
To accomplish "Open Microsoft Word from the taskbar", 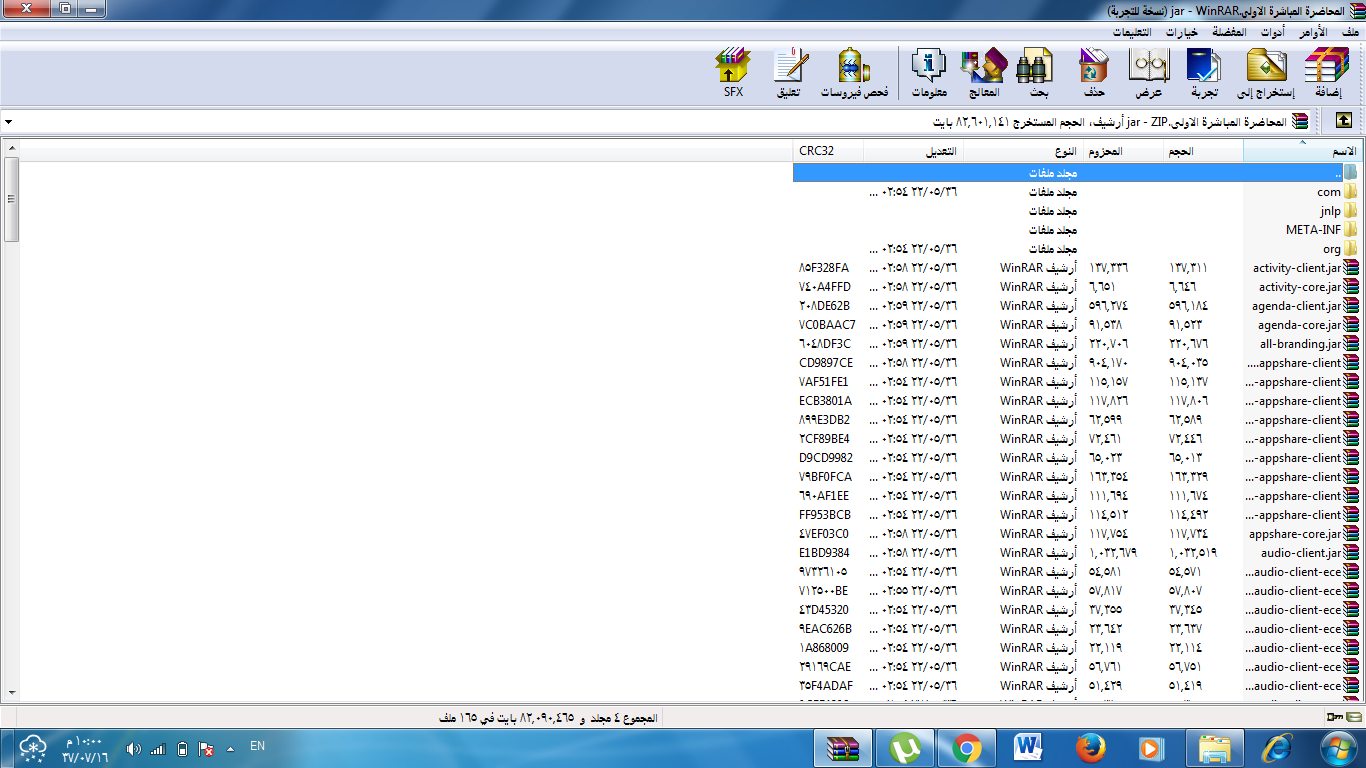I will point(1029,747).
